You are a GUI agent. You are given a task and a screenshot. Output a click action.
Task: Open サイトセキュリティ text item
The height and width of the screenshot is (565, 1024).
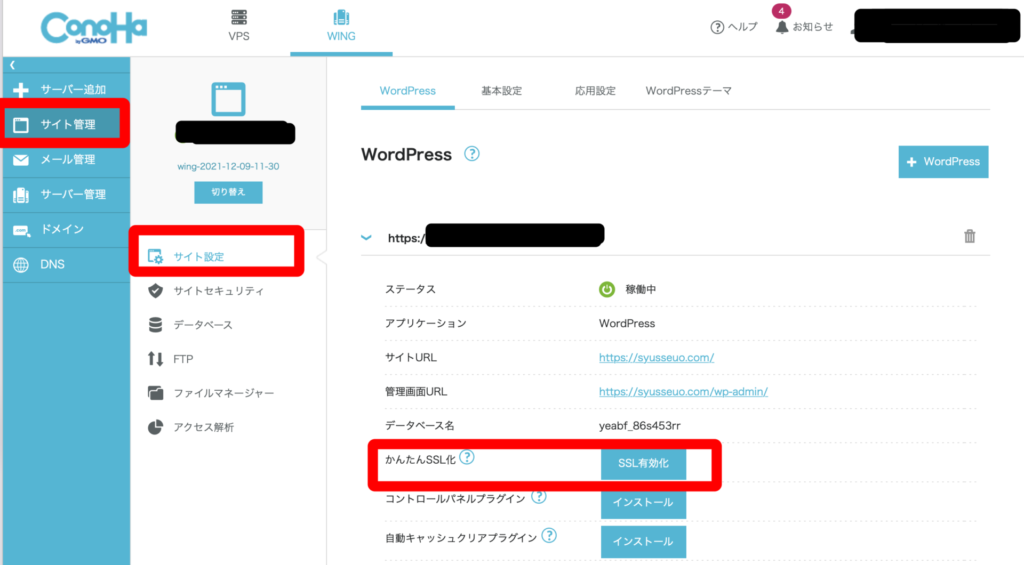(x=218, y=291)
